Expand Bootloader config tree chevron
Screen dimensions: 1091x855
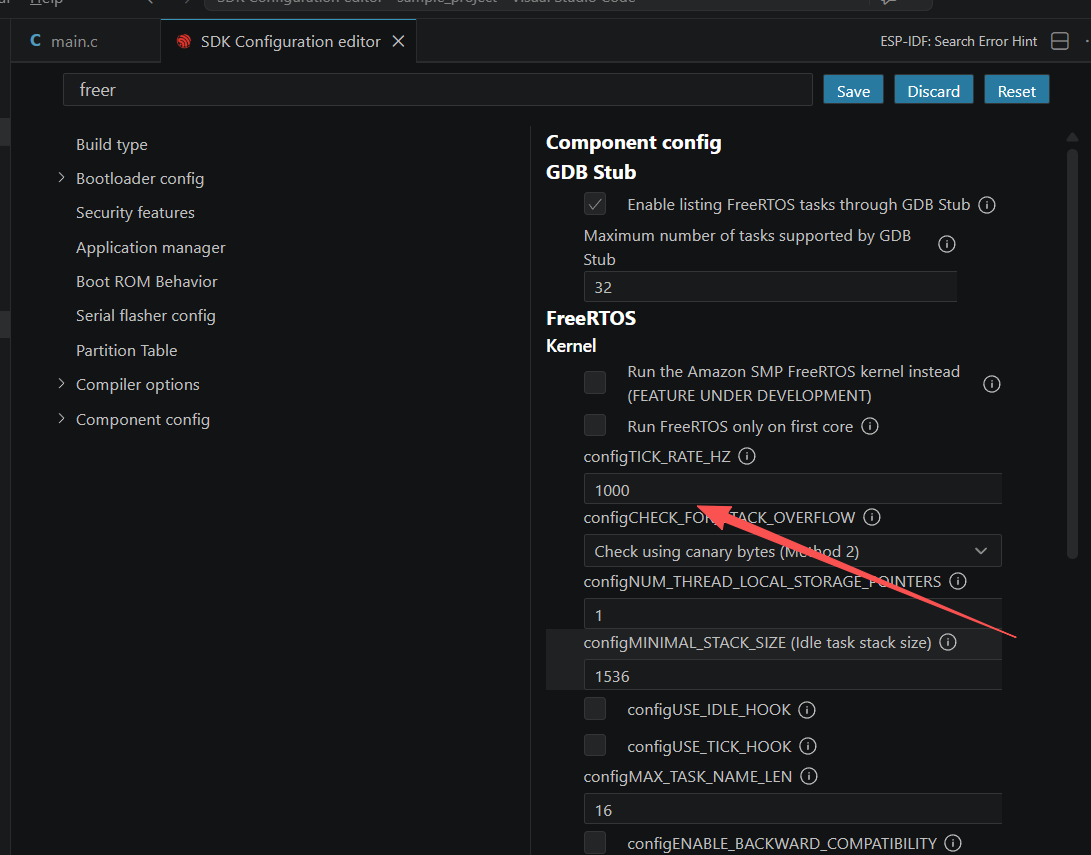click(61, 178)
